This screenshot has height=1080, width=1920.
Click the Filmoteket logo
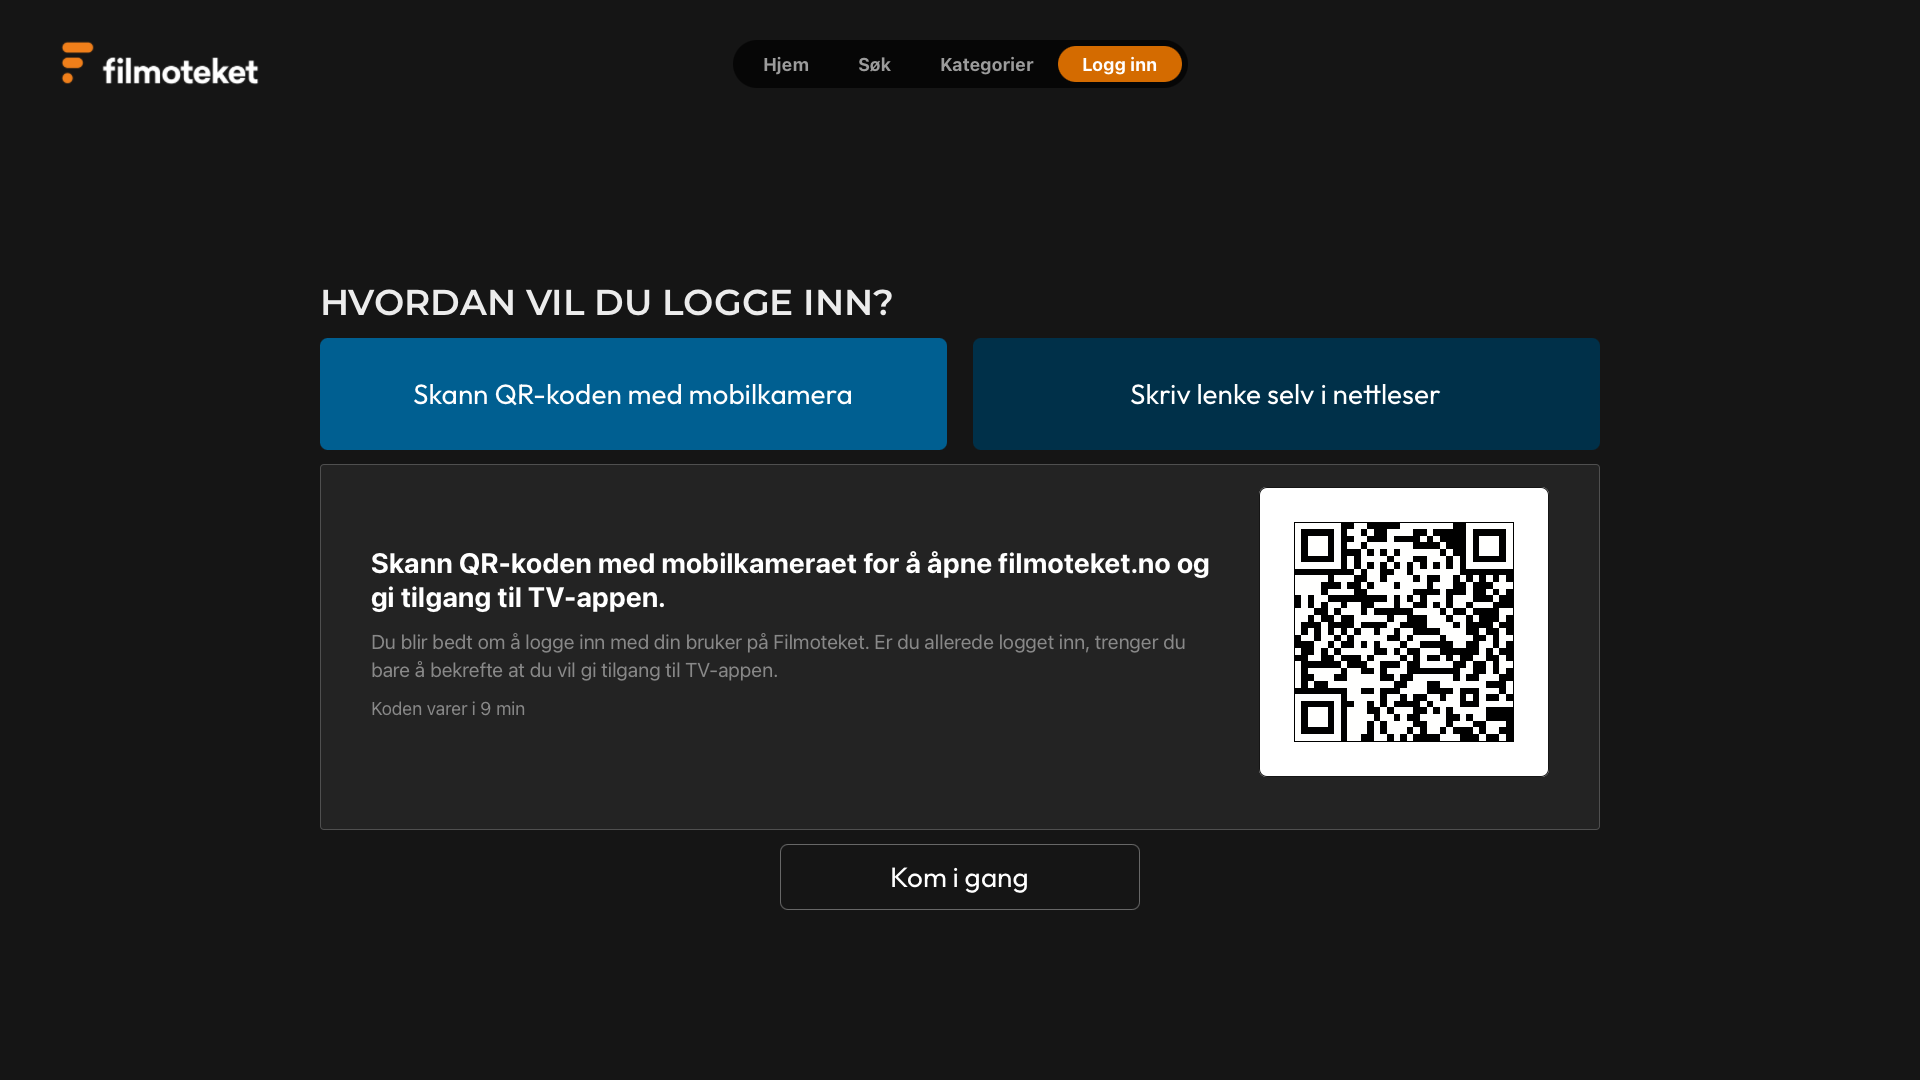[160, 64]
